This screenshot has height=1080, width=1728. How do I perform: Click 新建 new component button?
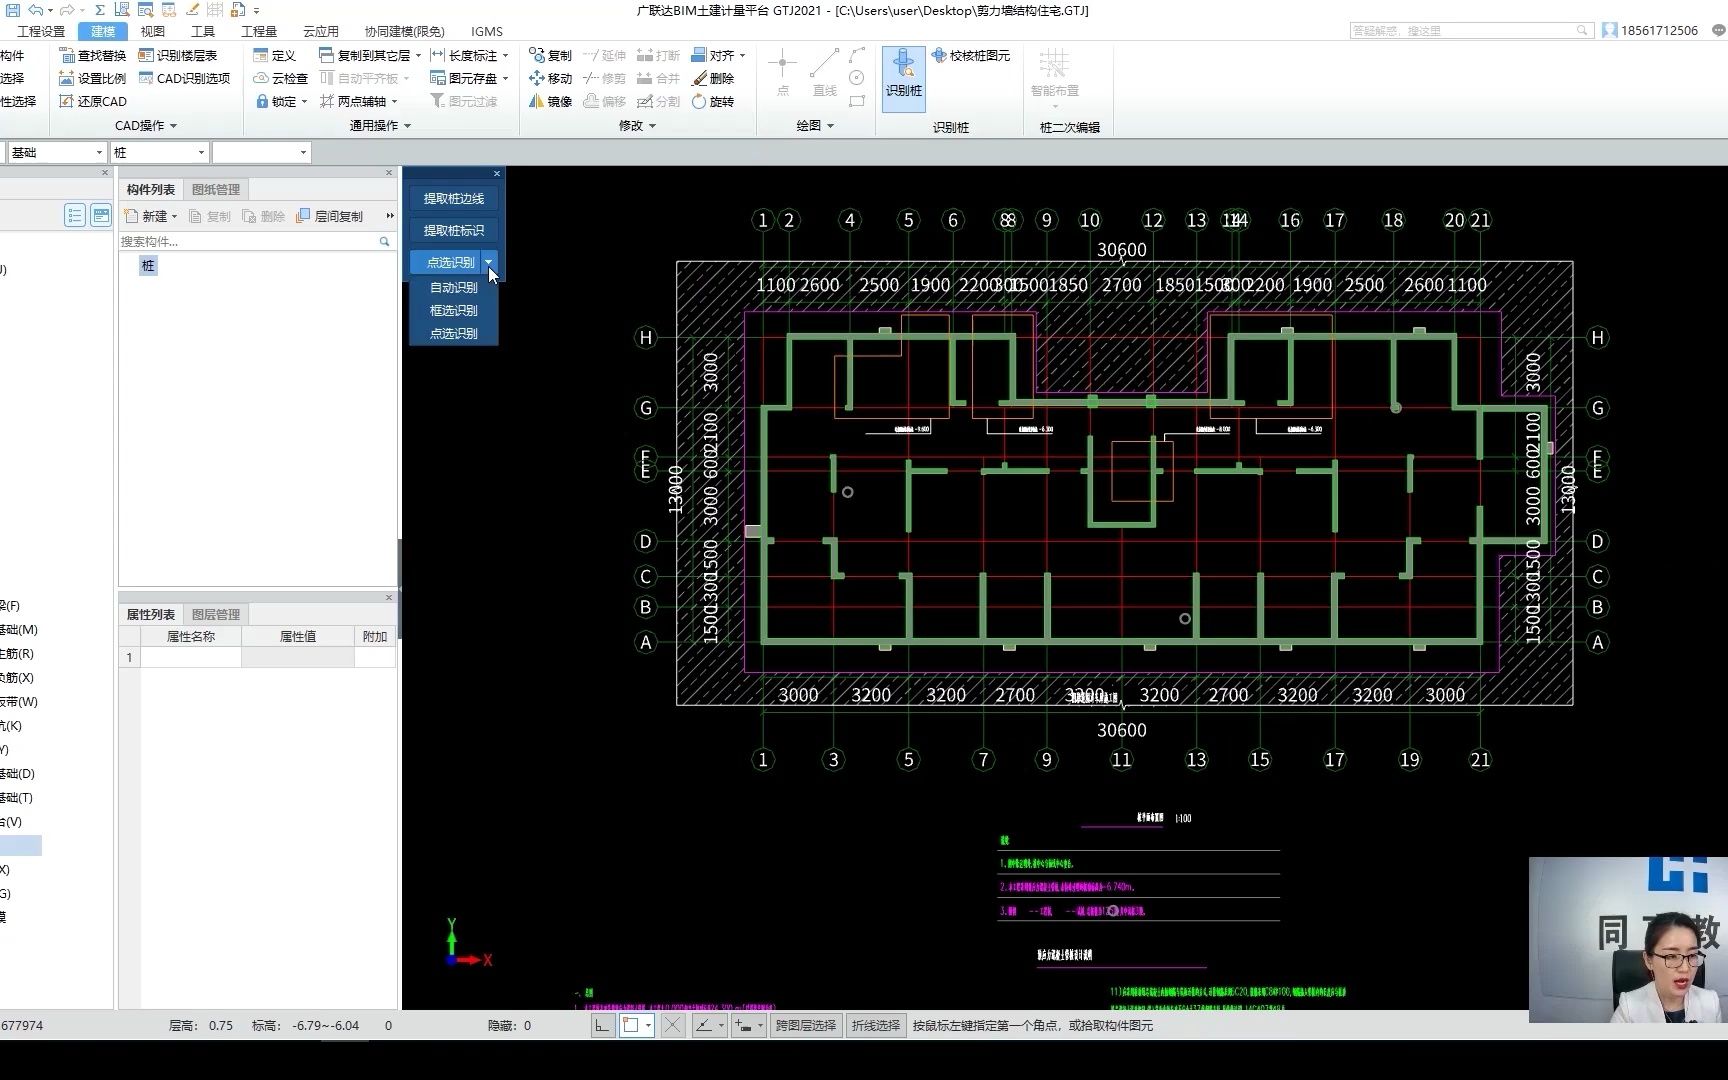click(x=150, y=216)
